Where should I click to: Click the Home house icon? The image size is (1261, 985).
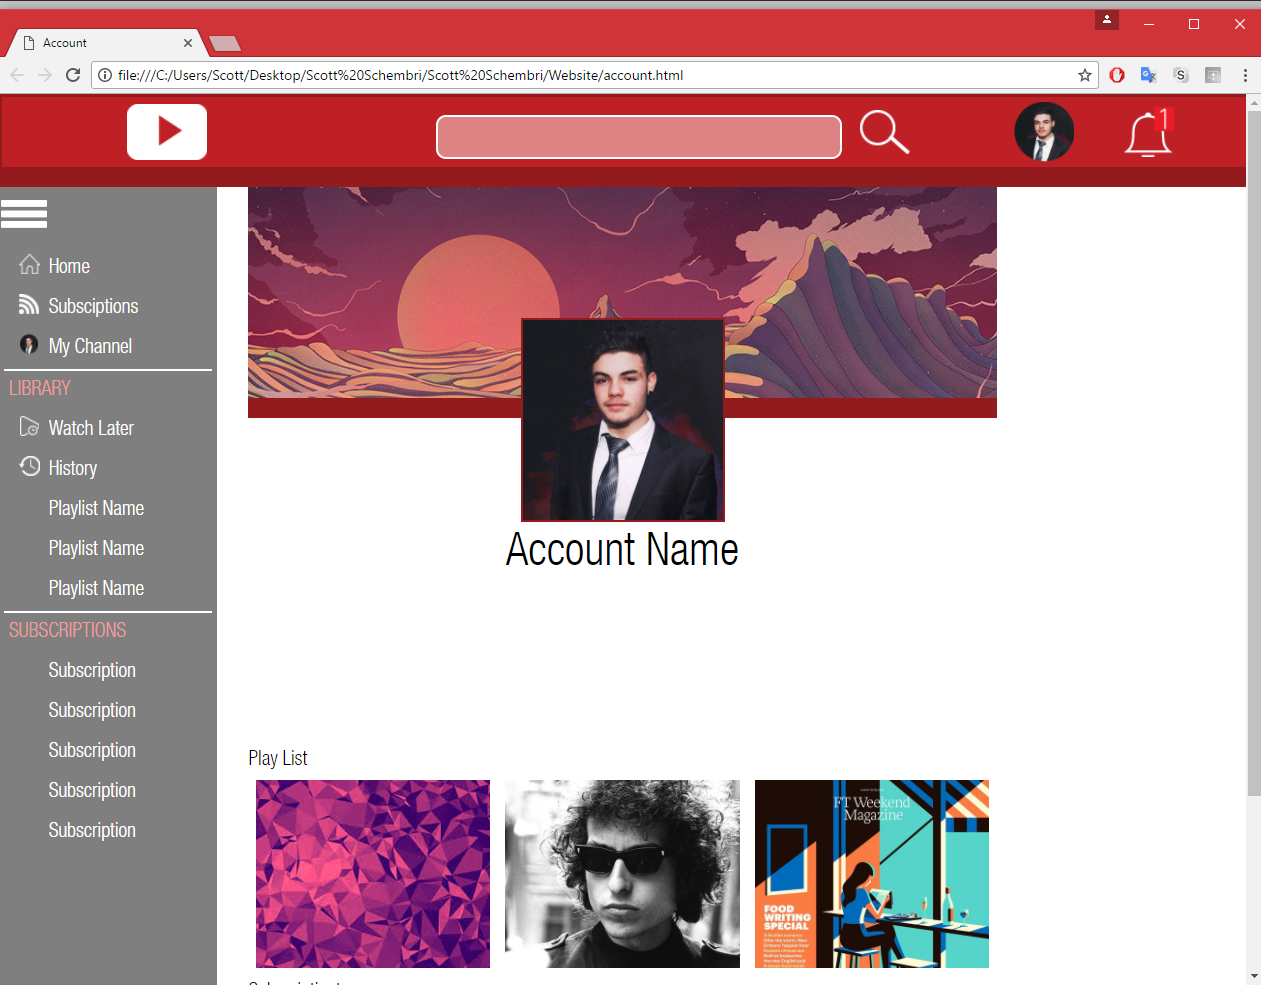click(x=30, y=264)
